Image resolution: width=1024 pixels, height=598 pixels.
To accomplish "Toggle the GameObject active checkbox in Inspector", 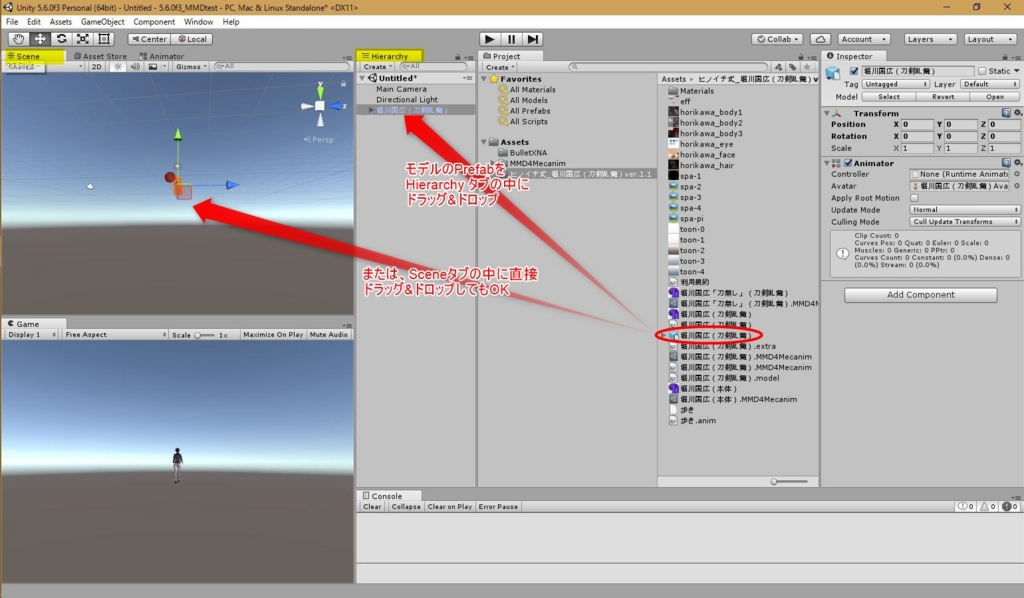I will (854, 71).
